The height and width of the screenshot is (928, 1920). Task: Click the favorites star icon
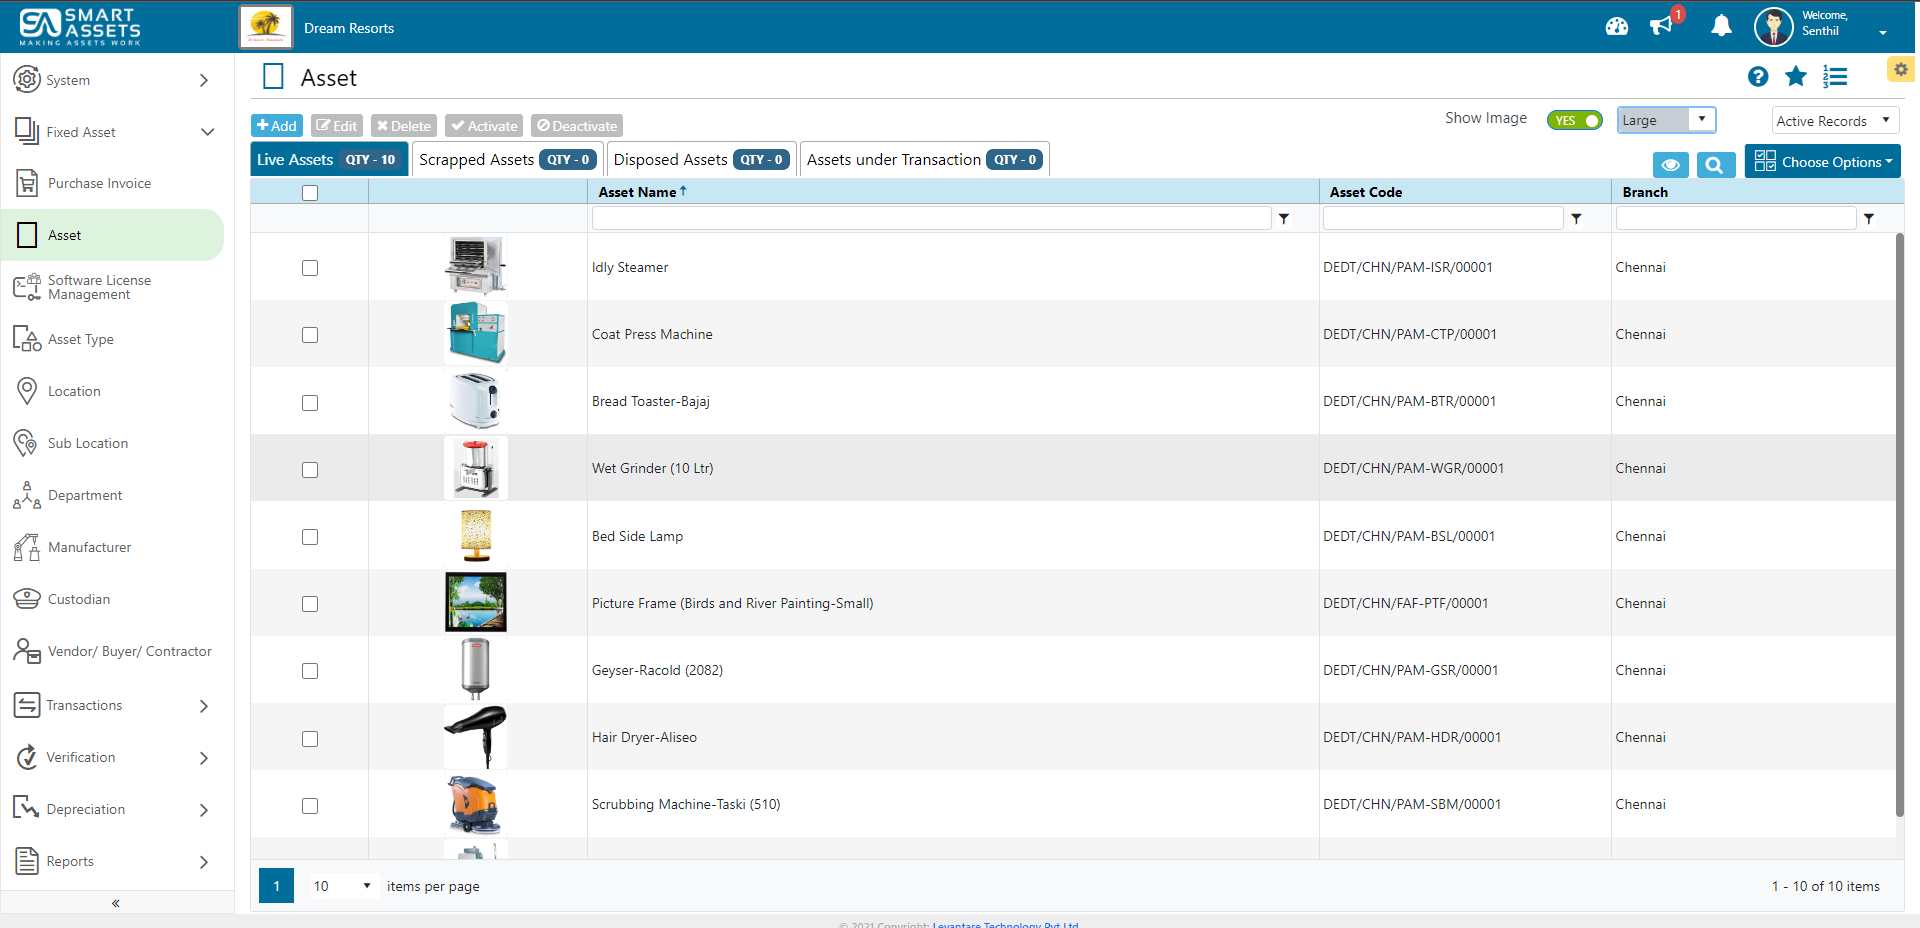pyautogui.click(x=1796, y=76)
